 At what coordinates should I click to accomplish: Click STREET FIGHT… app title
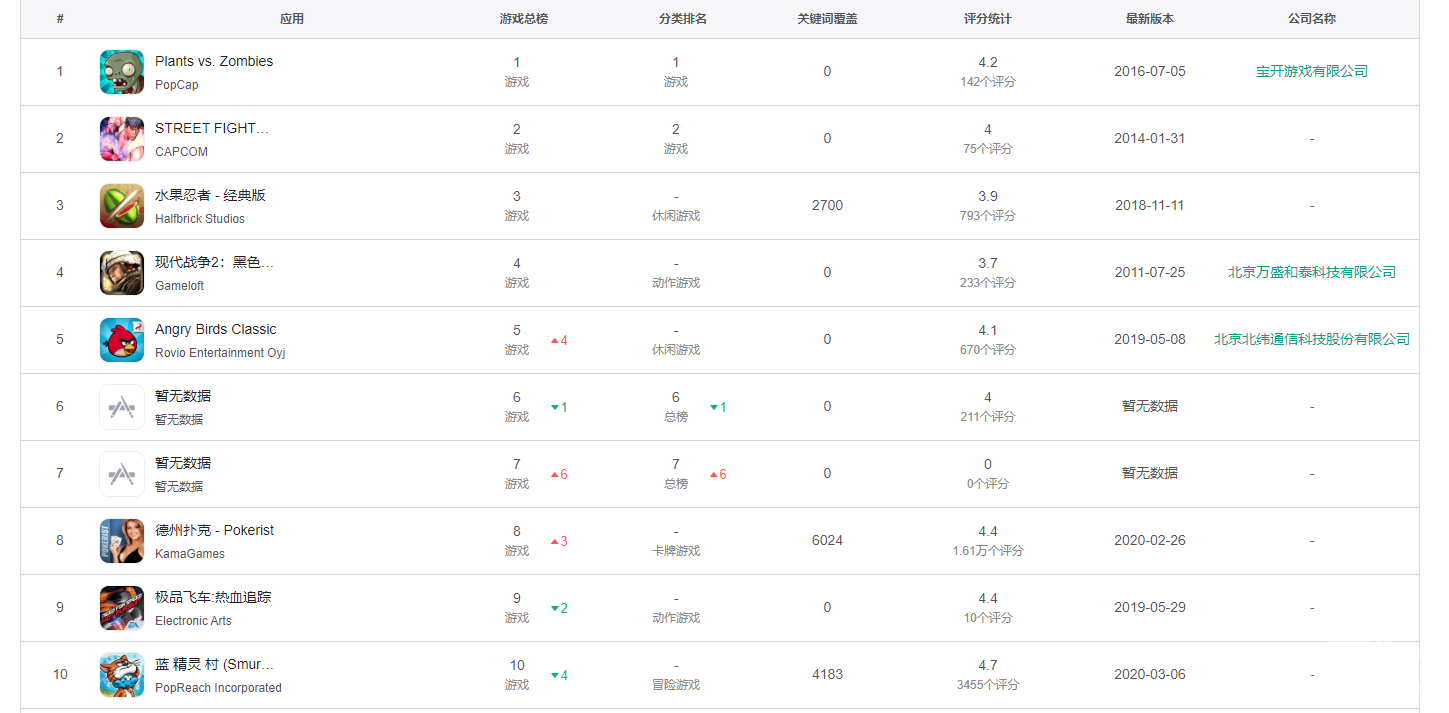click(x=212, y=128)
